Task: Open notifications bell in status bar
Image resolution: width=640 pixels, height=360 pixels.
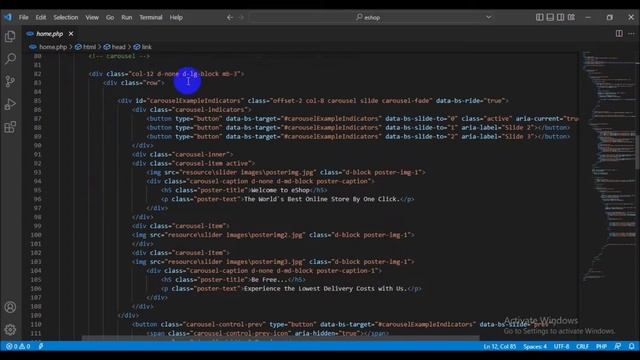Action: click(631, 346)
